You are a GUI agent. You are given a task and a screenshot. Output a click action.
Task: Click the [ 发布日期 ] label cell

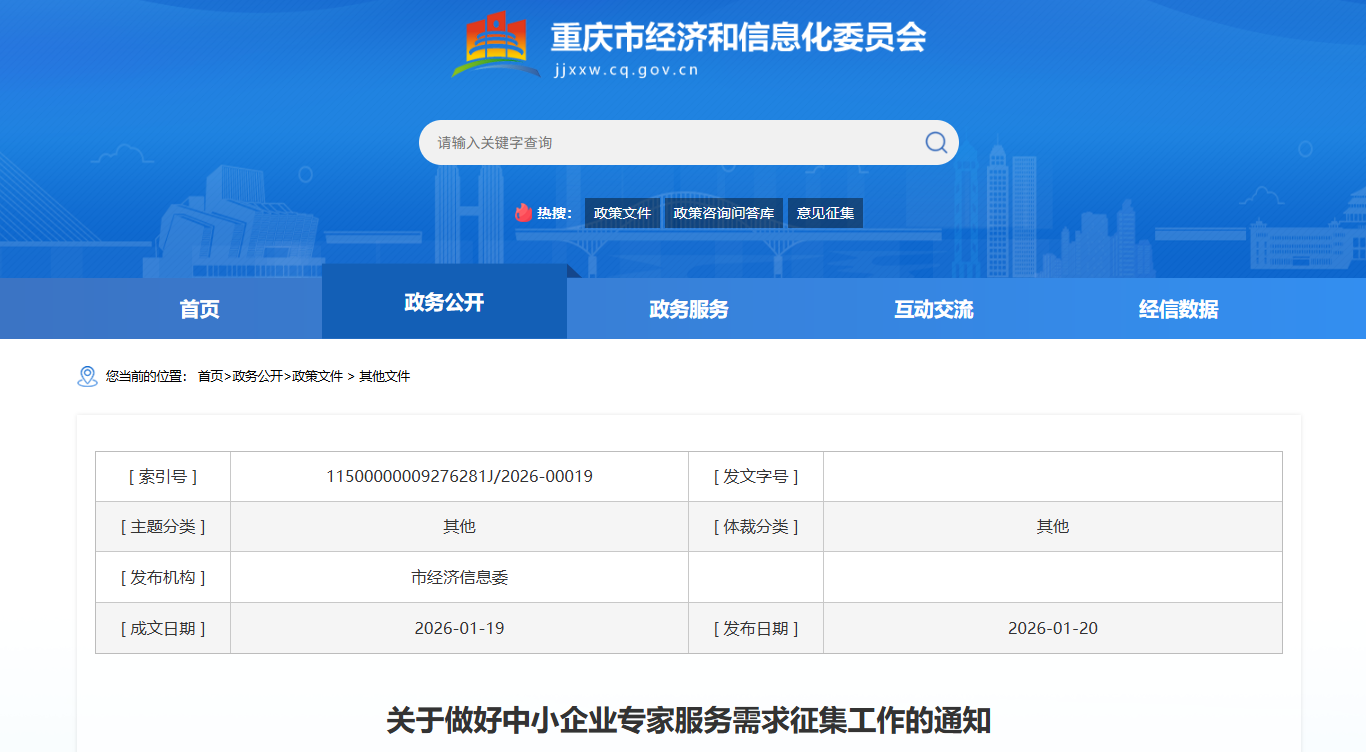point(756,628)
